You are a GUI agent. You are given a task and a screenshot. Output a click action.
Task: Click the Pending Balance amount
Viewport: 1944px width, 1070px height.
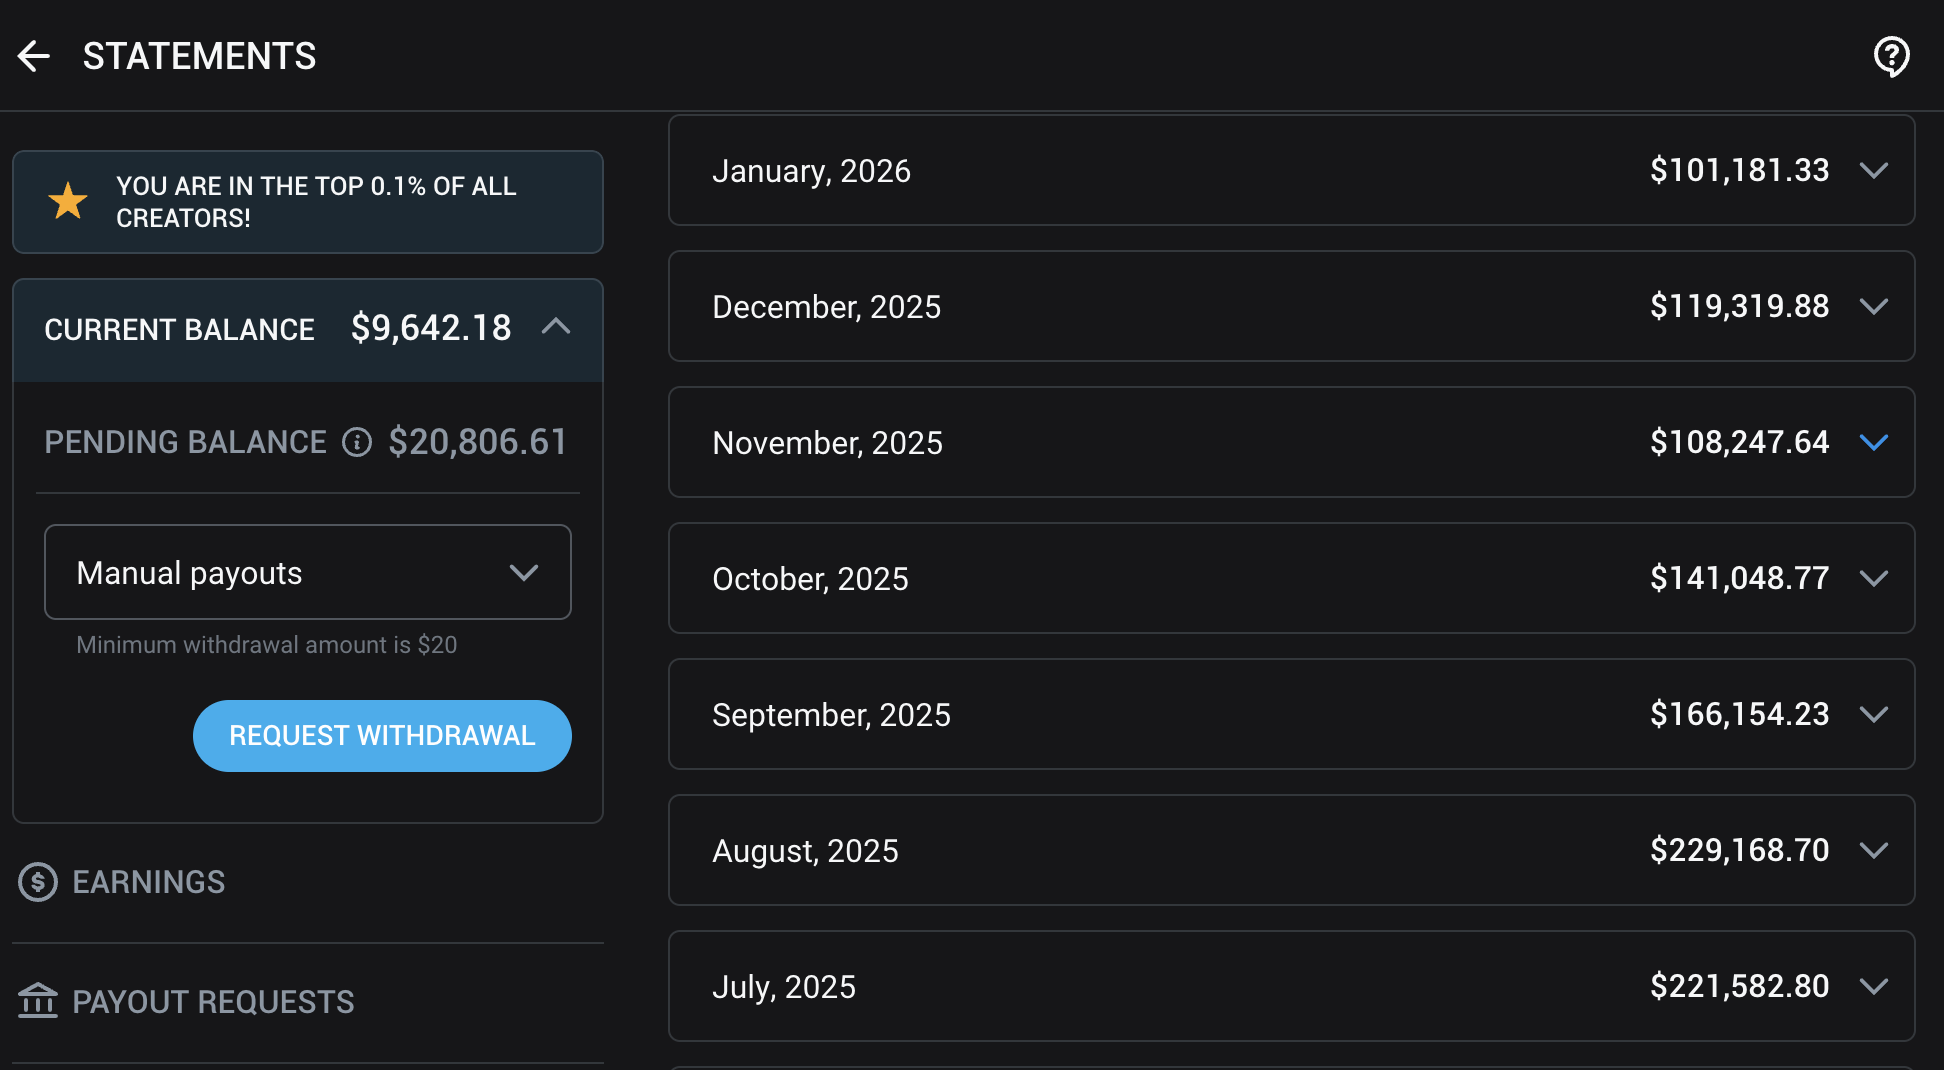click(x=478, y=442)
